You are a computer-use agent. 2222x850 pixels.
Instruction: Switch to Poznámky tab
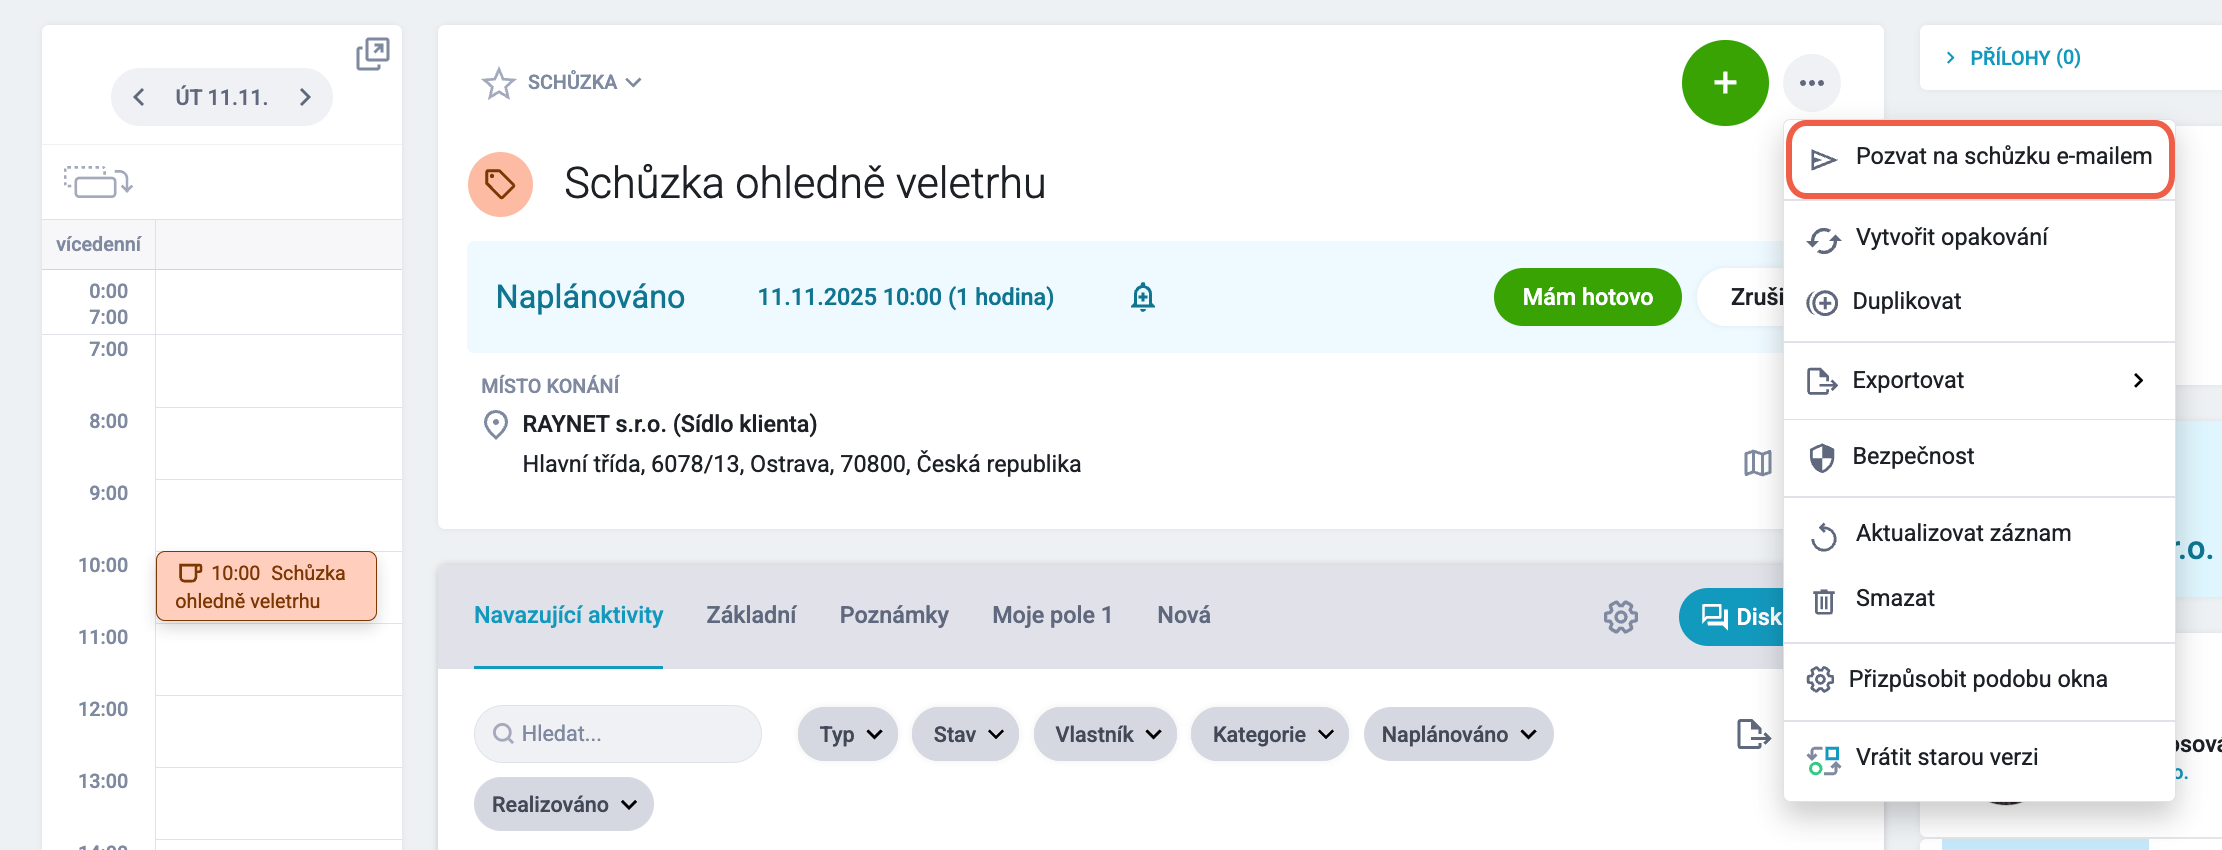pos(894,616)
